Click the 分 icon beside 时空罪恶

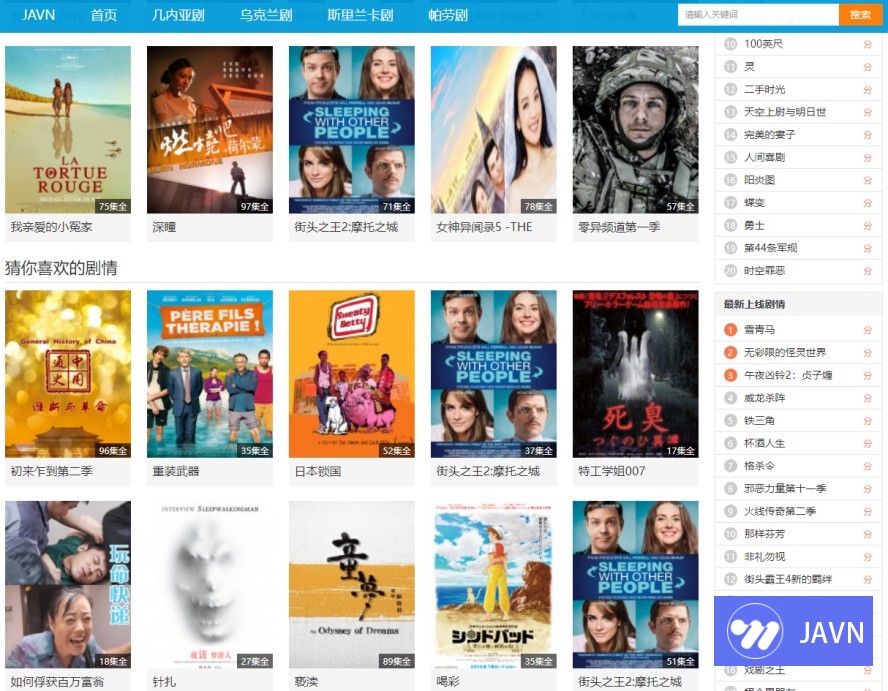tap(867, 271)
